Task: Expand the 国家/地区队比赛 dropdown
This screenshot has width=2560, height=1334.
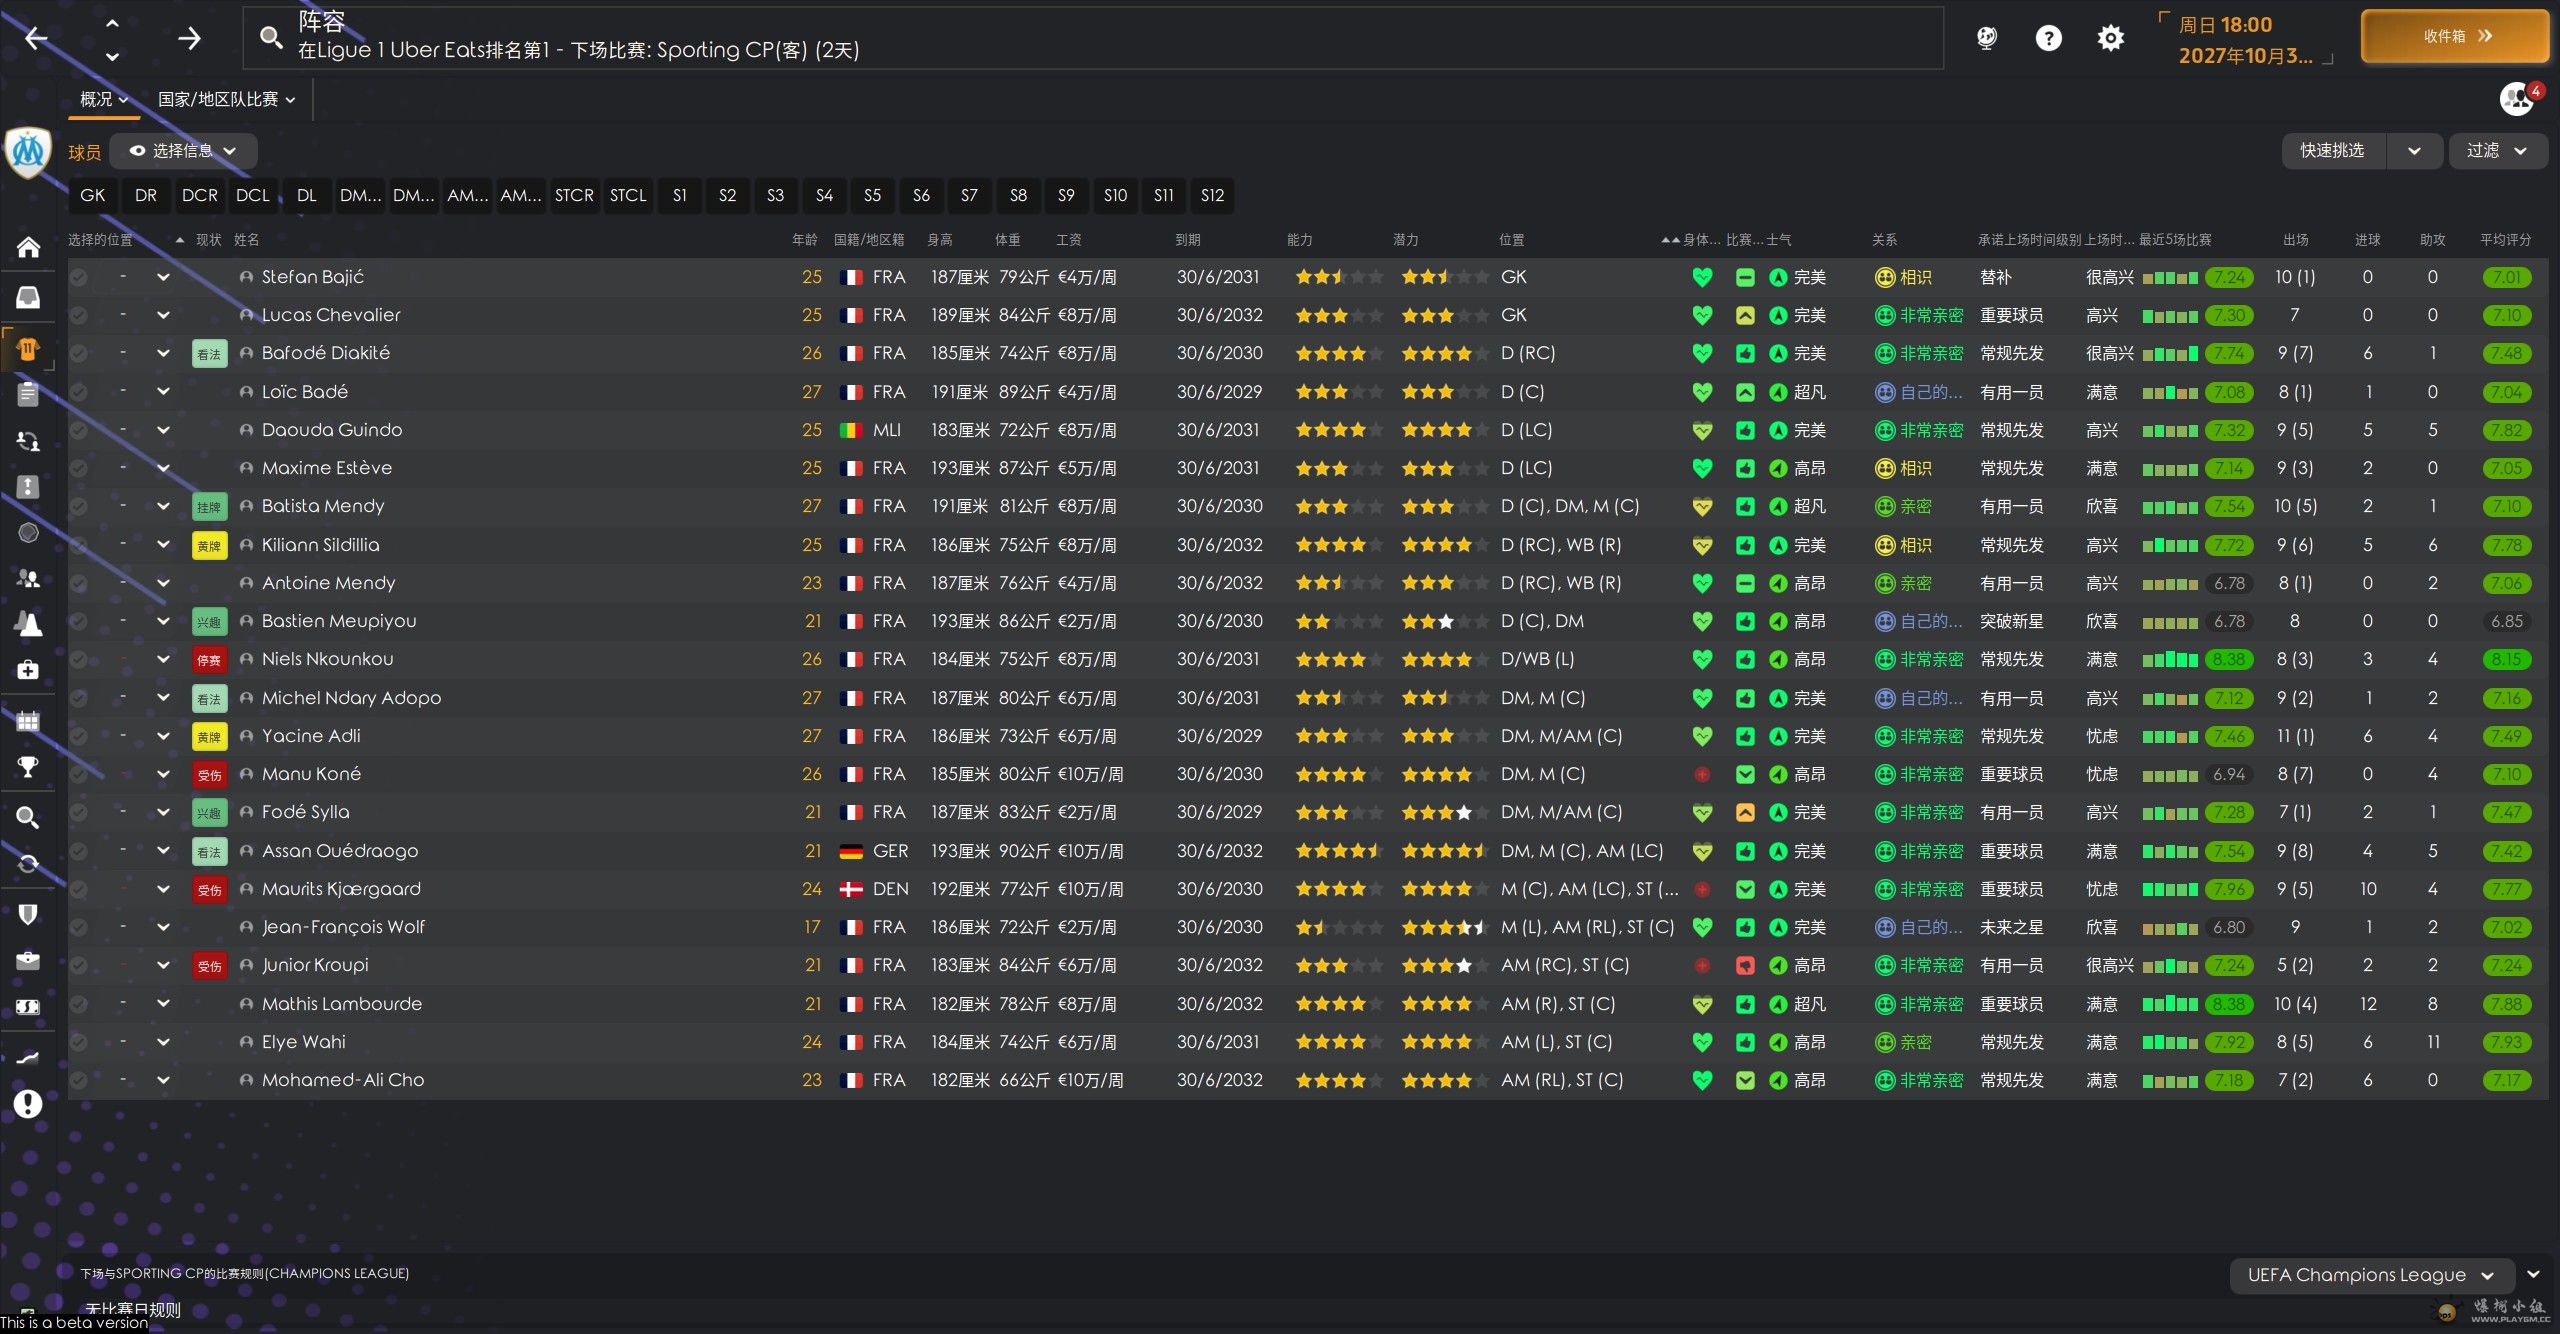Action: [x=227, y=99]
